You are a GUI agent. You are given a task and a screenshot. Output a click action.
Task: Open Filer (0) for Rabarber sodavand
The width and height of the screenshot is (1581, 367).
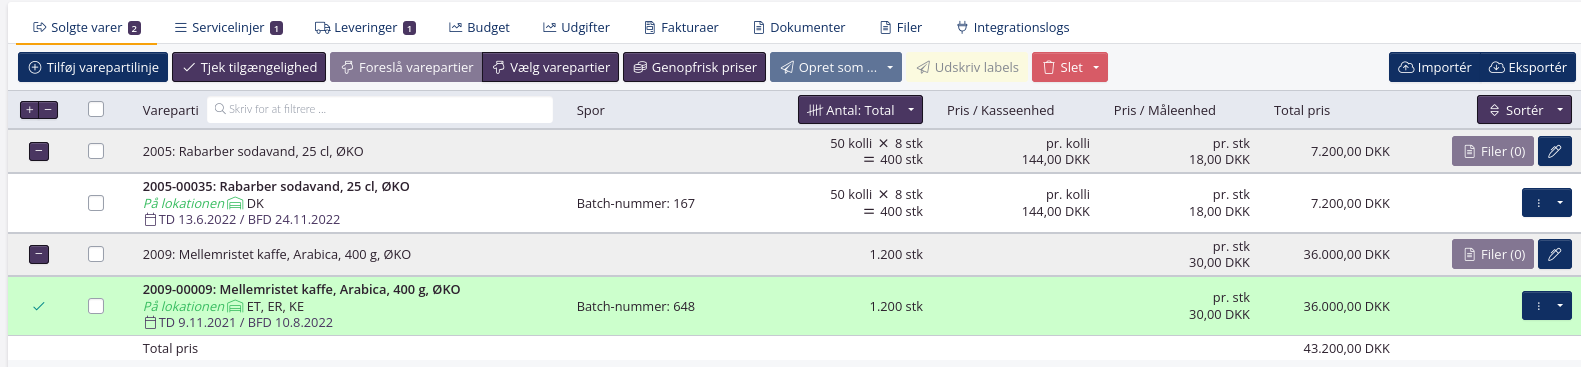click(1493, 151)
